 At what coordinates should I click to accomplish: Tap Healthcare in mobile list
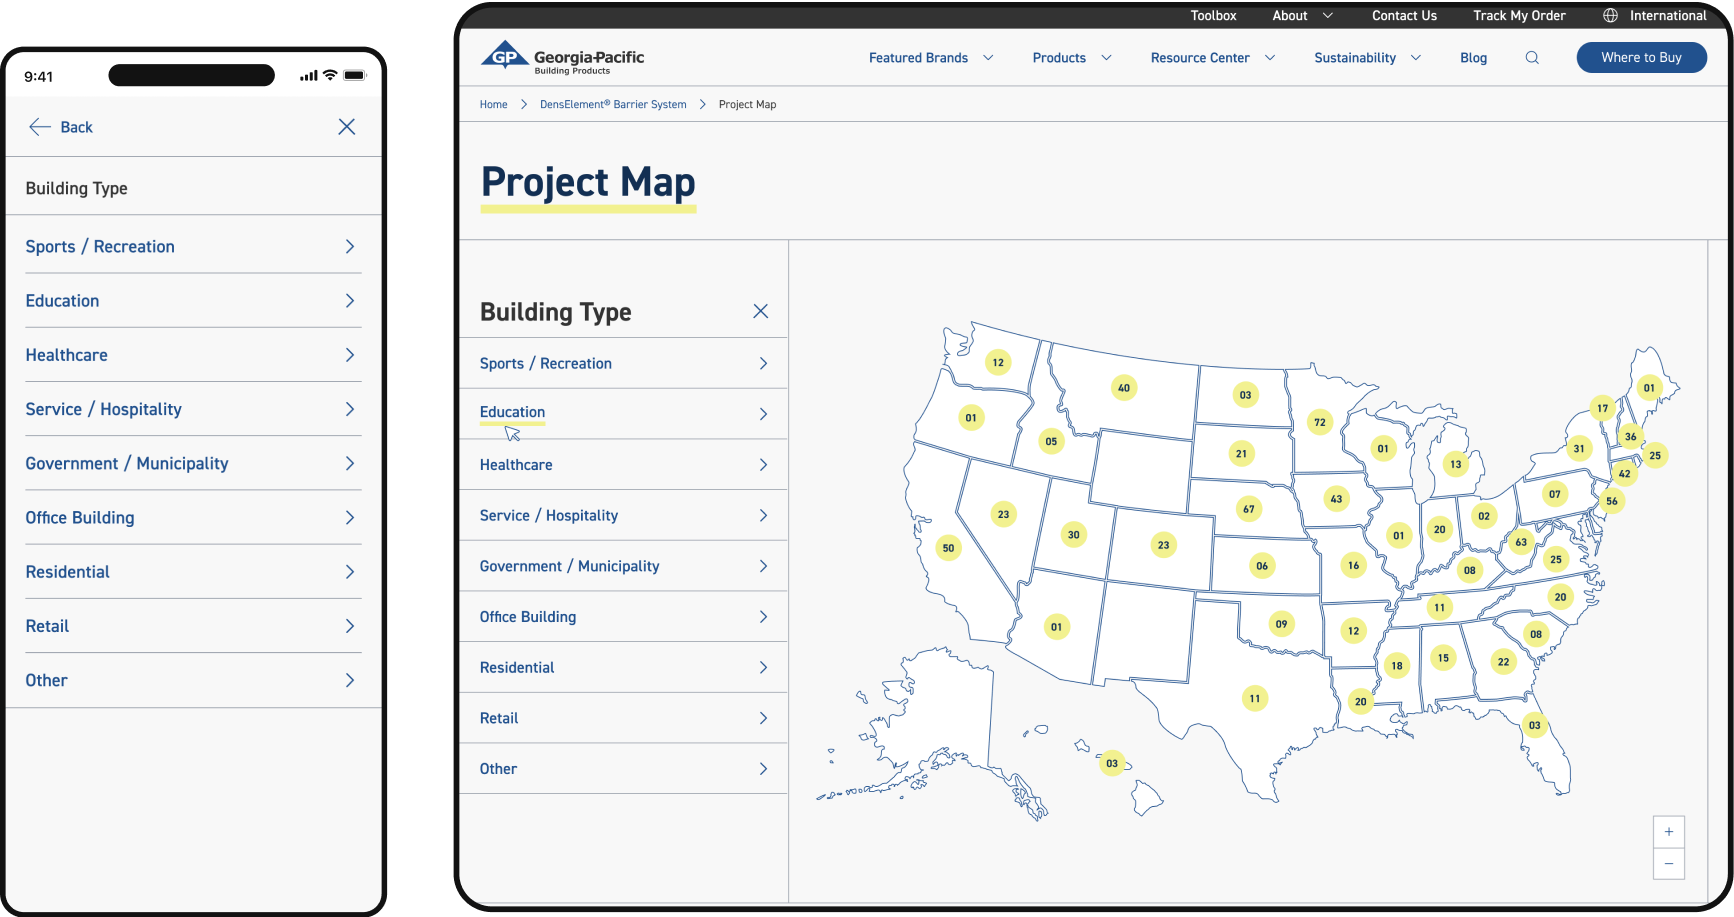click(x=193, y=355)
